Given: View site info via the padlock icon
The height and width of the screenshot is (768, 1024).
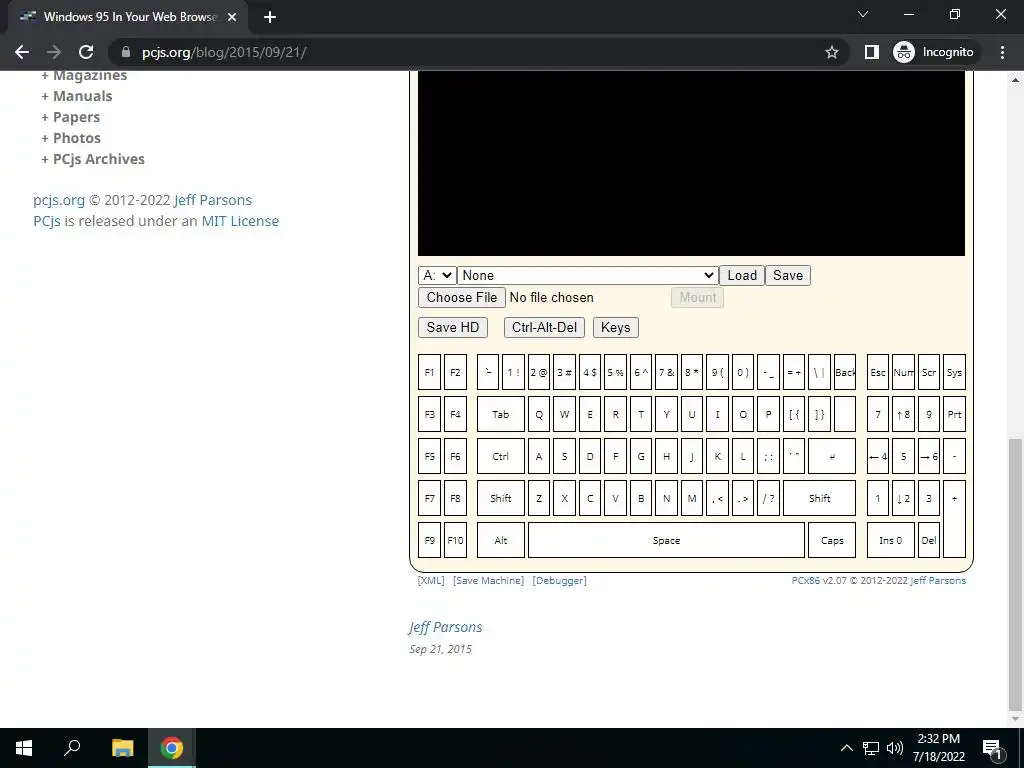Looking at the screenshot, I should 126,52.
